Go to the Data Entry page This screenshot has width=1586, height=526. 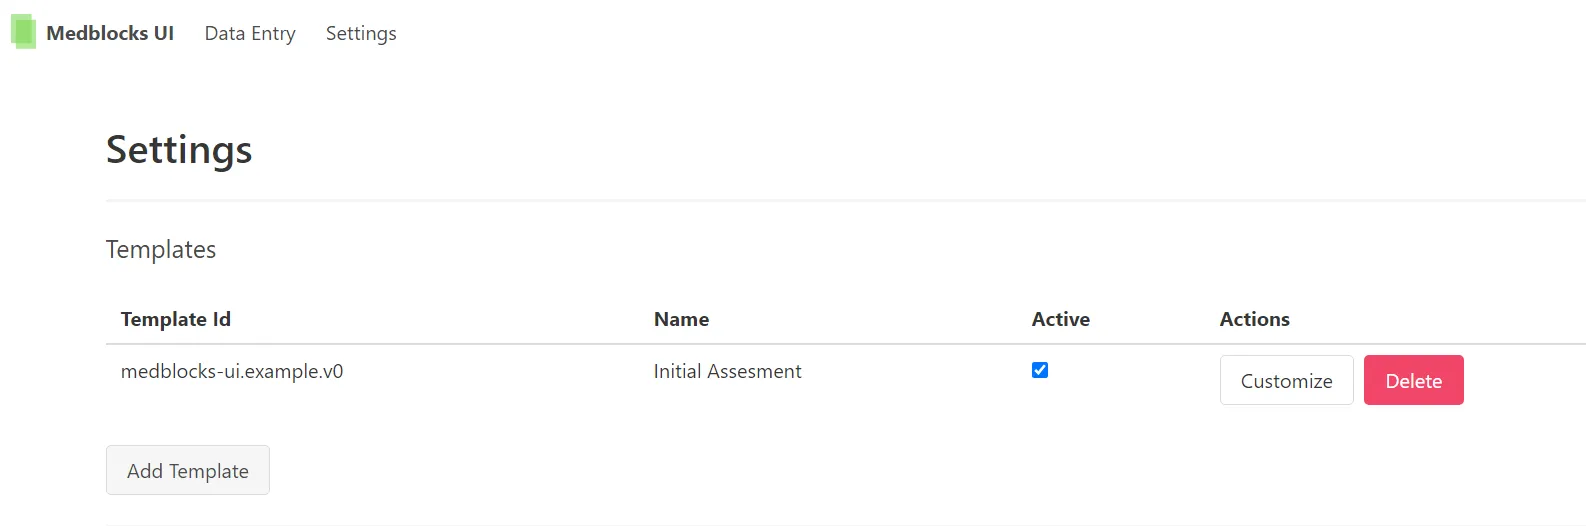(250, 33)
